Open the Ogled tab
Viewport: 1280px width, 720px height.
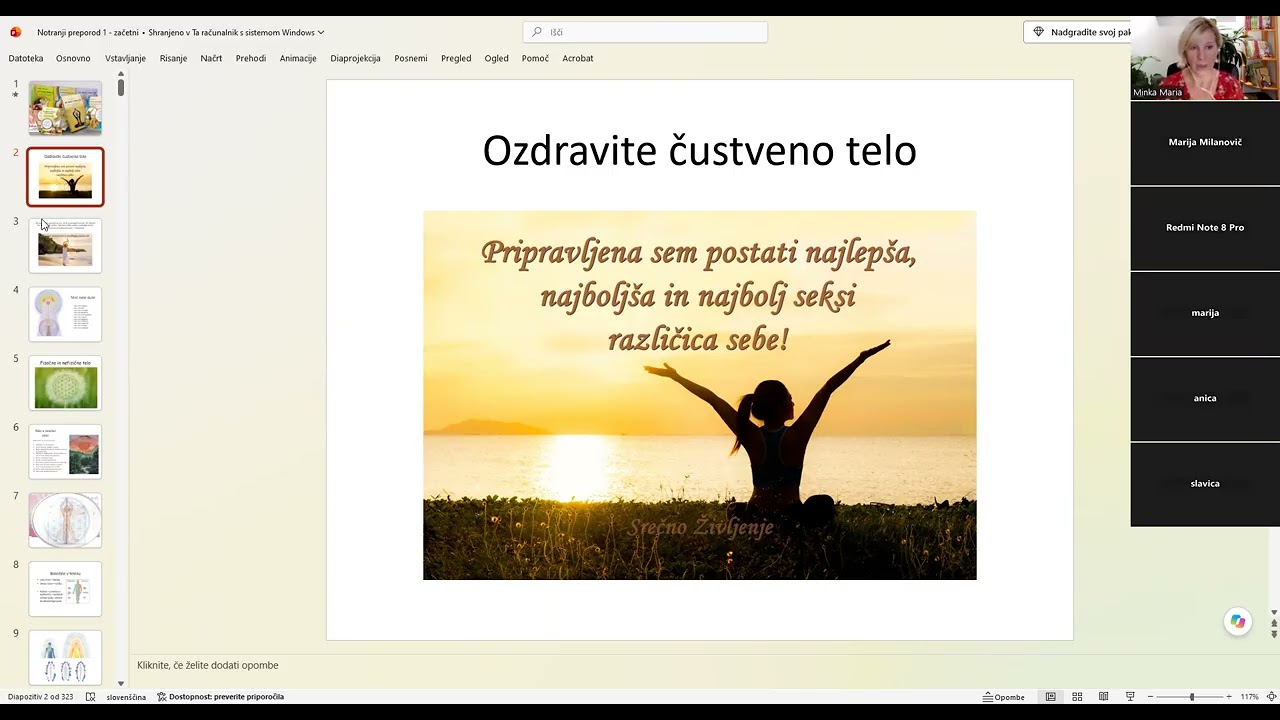coord(497,58)
